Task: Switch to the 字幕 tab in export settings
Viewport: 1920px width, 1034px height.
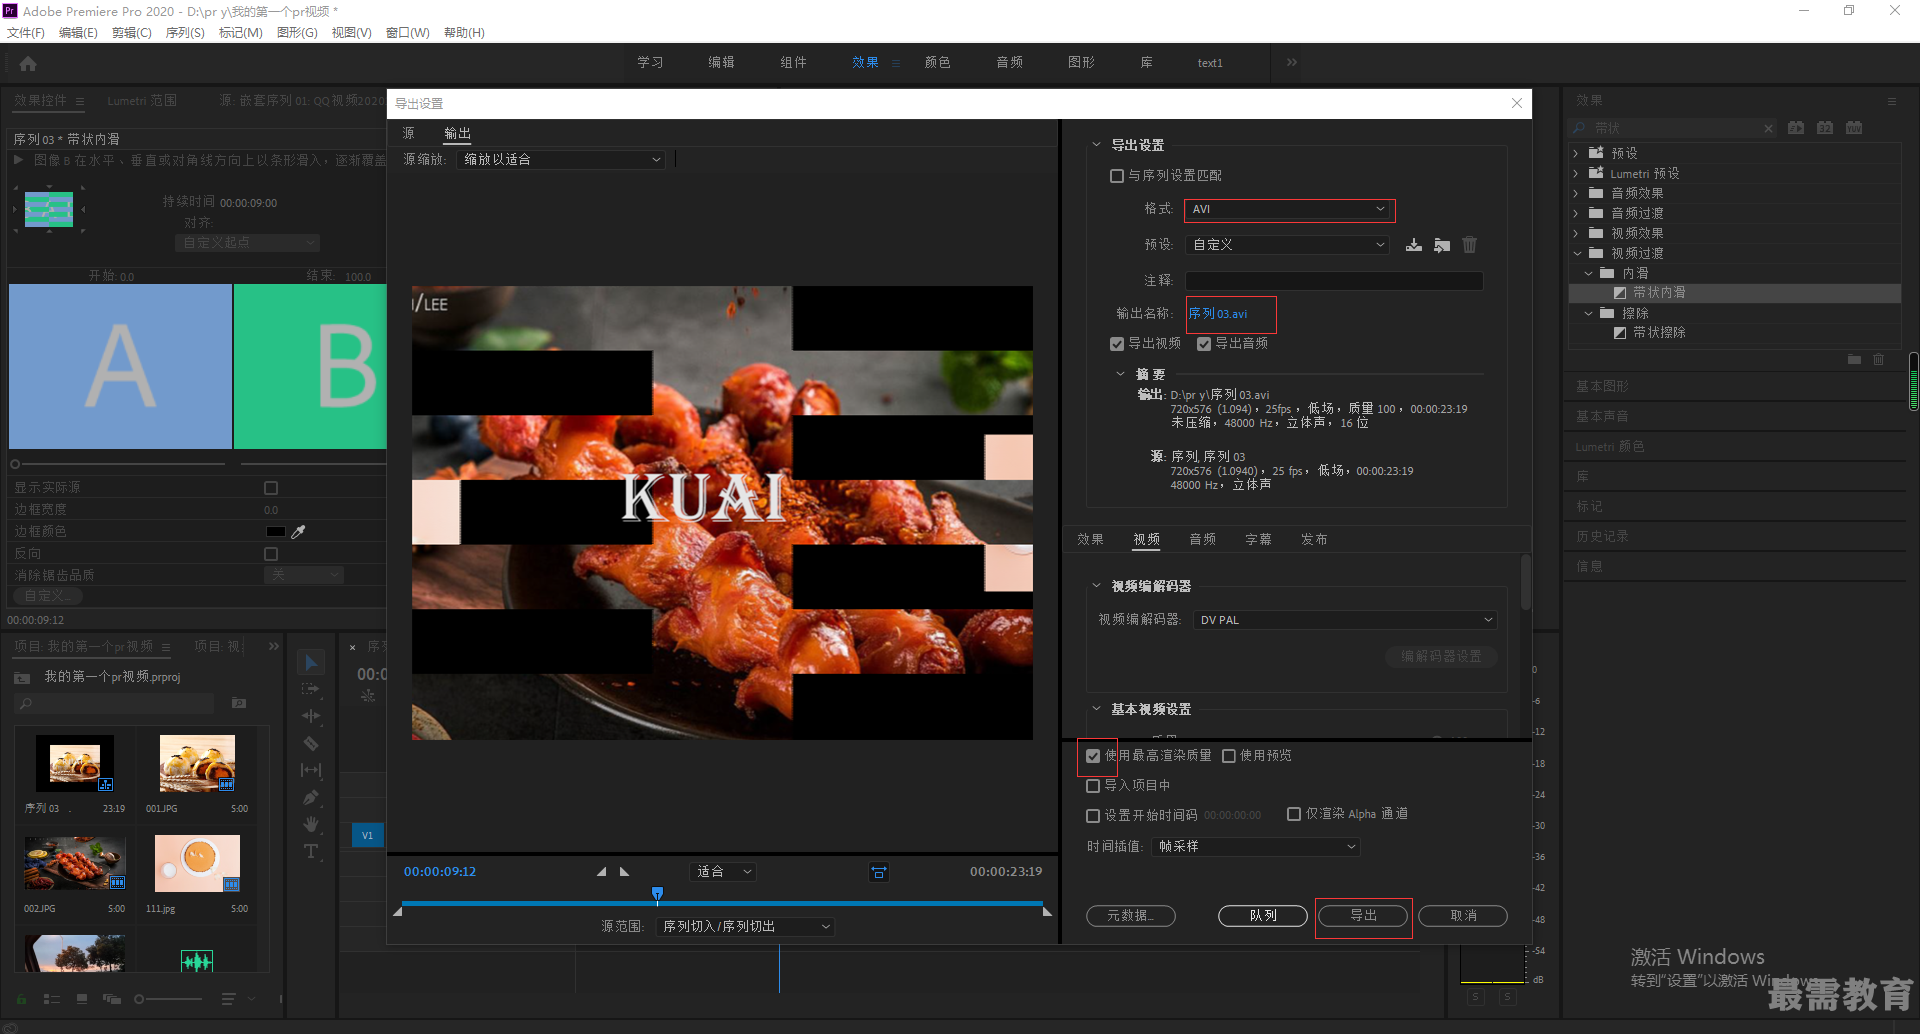Action: tap(1258, 540)
